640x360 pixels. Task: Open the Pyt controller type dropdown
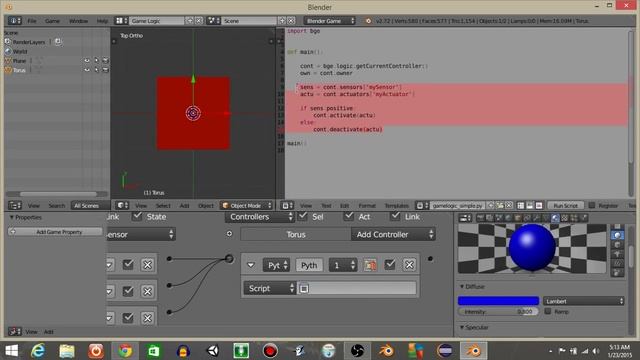pyautogui.click(x=276, y=265)
